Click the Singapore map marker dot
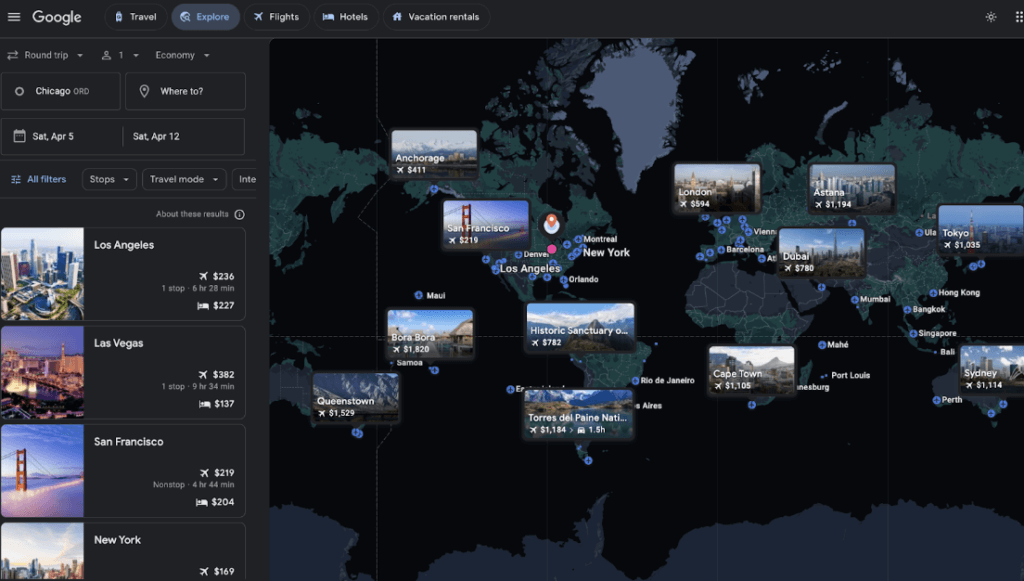This screenshot has width=1024, height=581. (x=913, y=333)
